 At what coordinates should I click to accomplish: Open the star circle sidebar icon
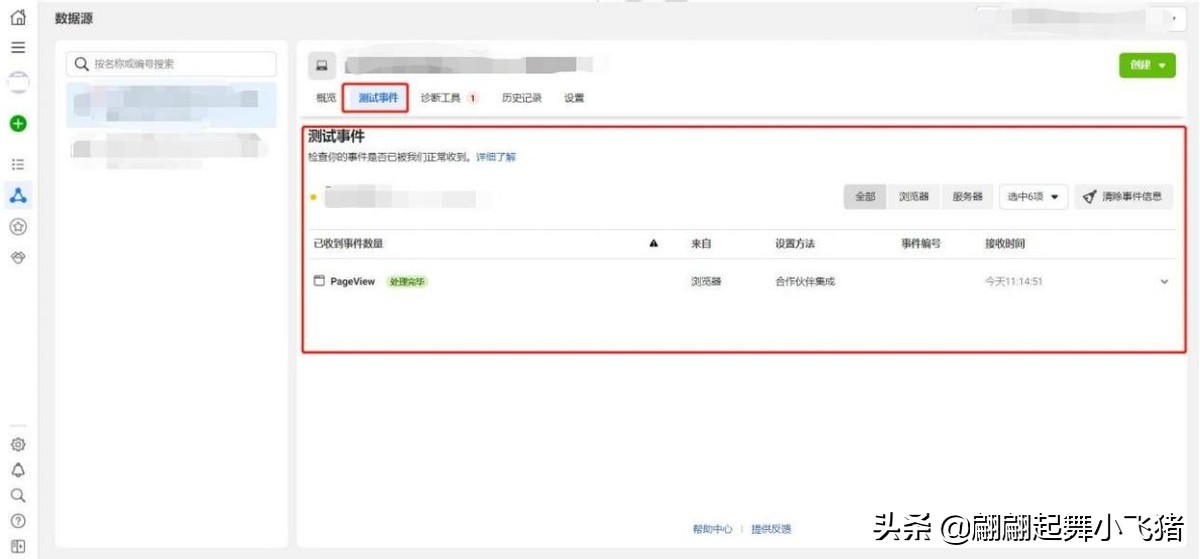point(18,227)
